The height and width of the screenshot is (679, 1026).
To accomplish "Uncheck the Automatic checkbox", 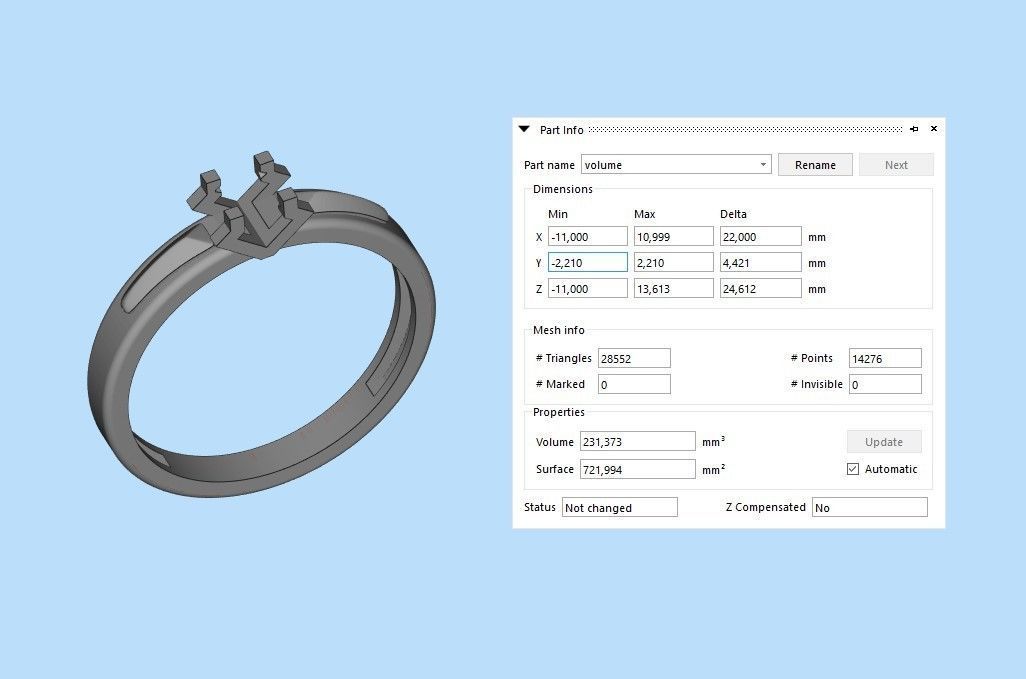I will click(x=853, y=469).
